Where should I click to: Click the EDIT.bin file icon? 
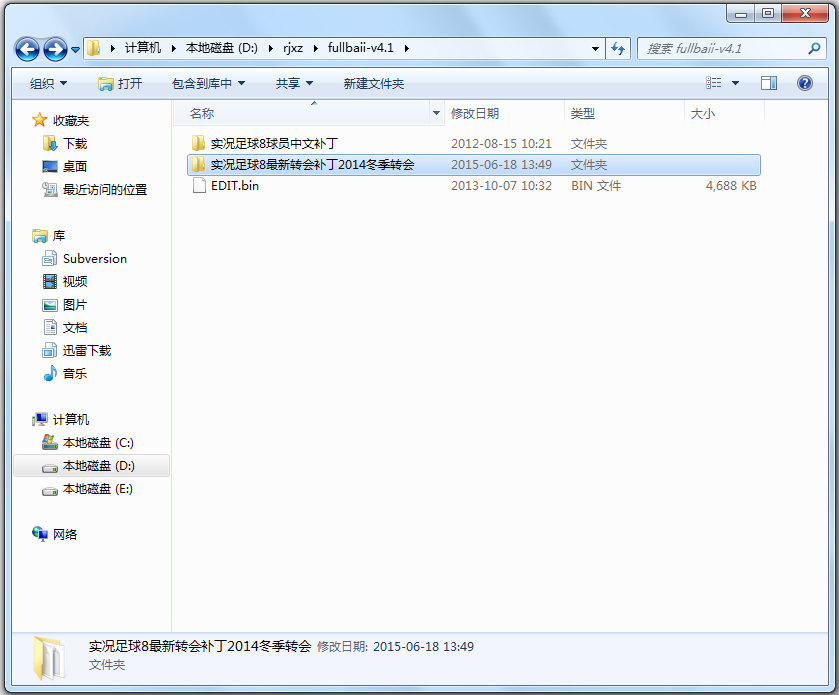(x=199, y=186)
